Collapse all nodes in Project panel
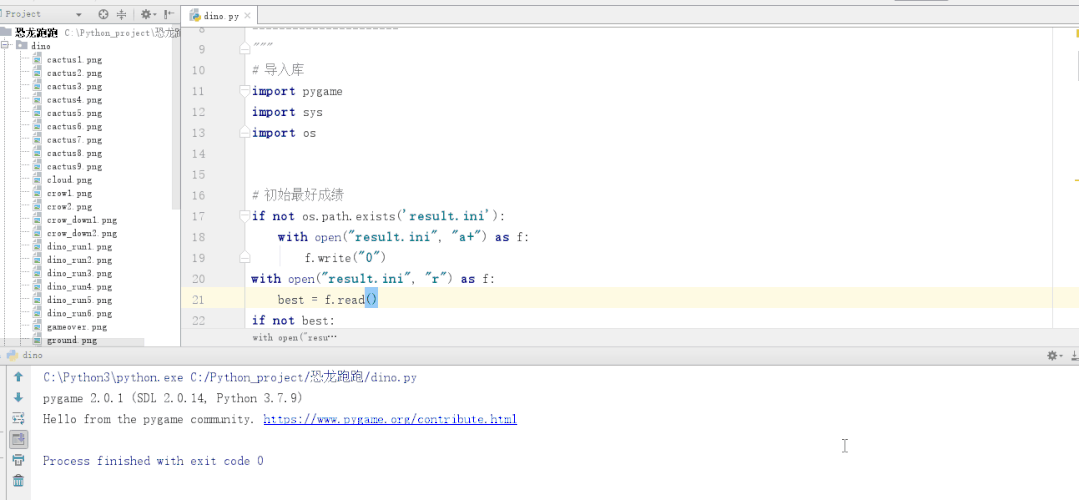The image size is (1079, 500). point(122,15)
